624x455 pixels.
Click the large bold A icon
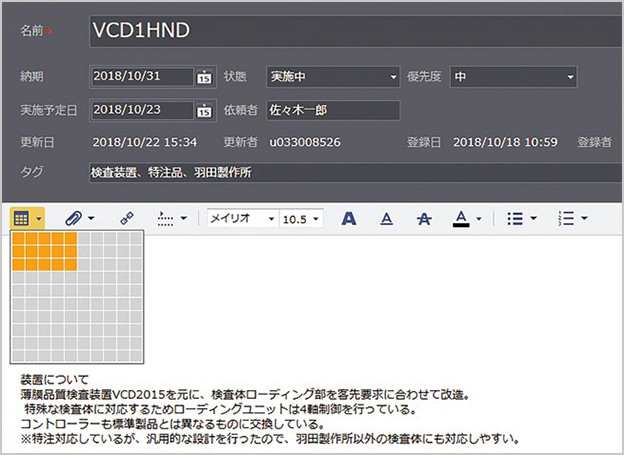click(x=349, y=217)
